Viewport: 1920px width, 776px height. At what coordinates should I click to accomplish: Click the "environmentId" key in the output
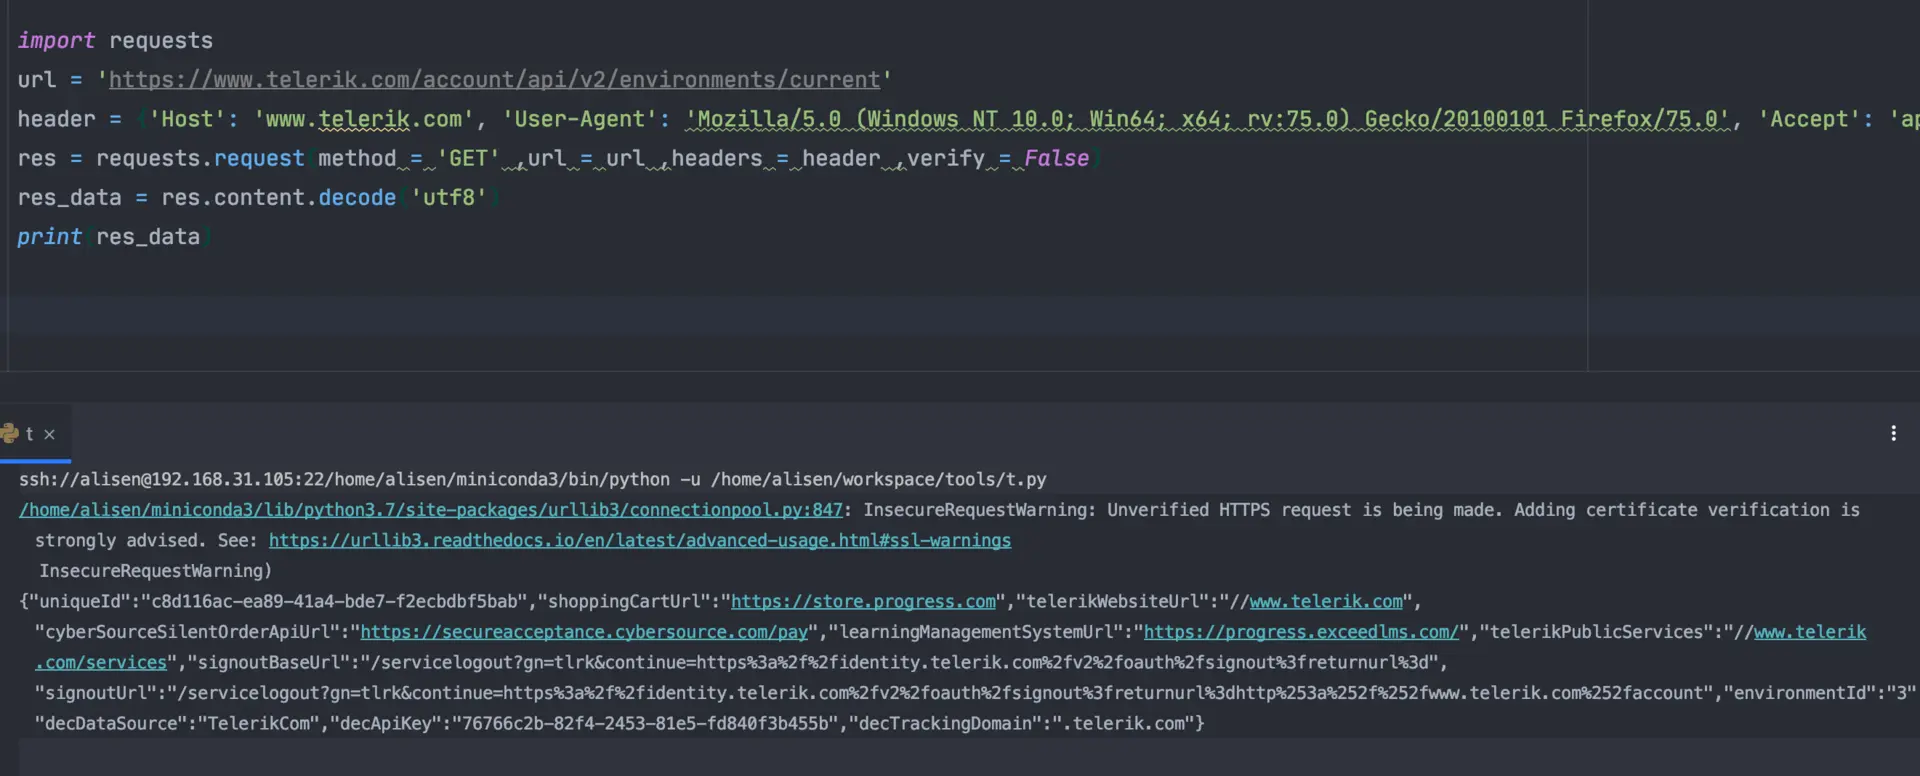pyautogui.click(x=1797, y=693)
